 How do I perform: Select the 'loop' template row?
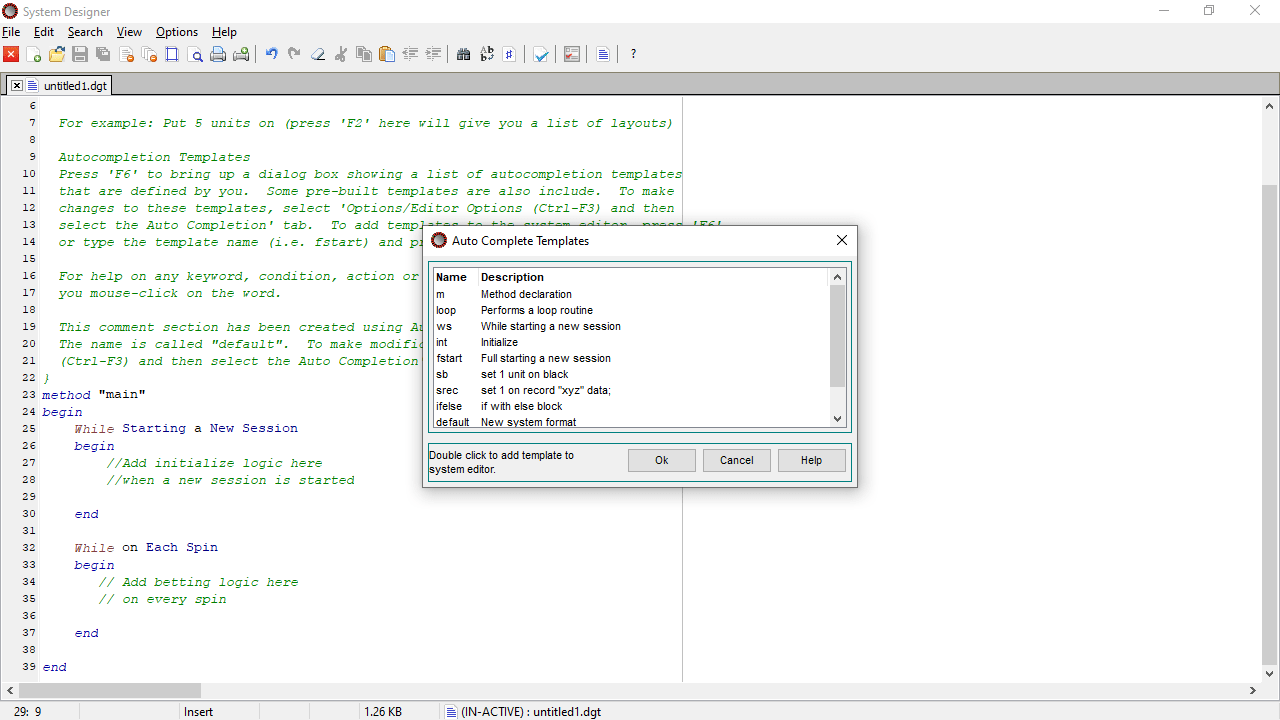(x=632, y=310)
